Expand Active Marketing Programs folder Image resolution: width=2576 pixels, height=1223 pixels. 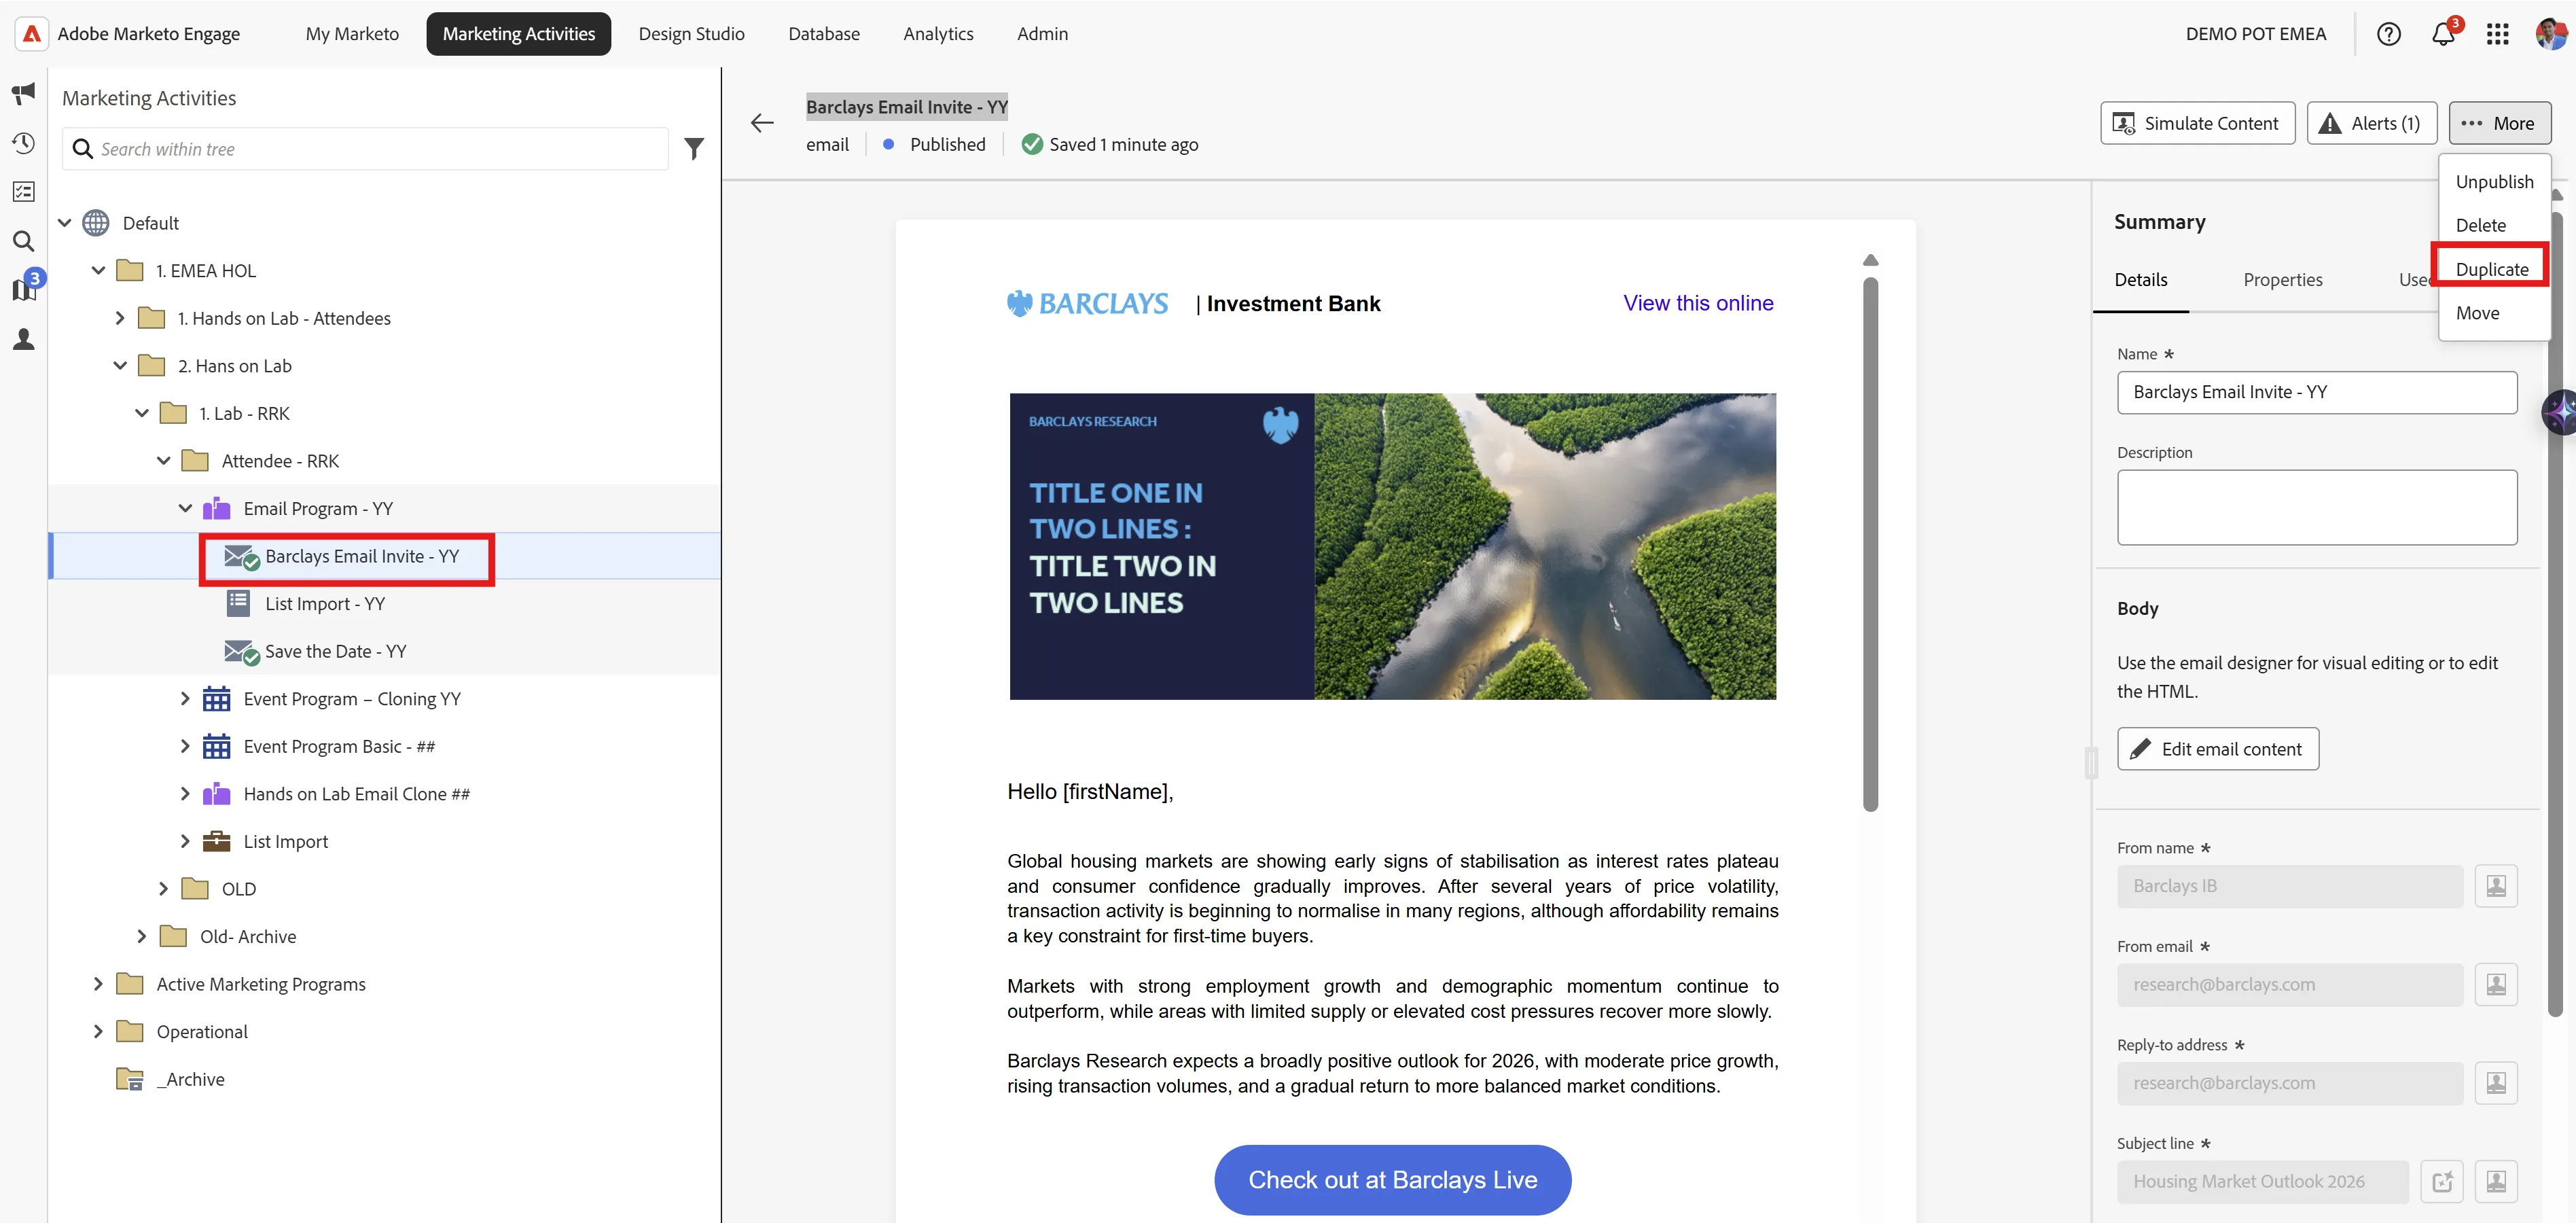click(x=98, y=984)
